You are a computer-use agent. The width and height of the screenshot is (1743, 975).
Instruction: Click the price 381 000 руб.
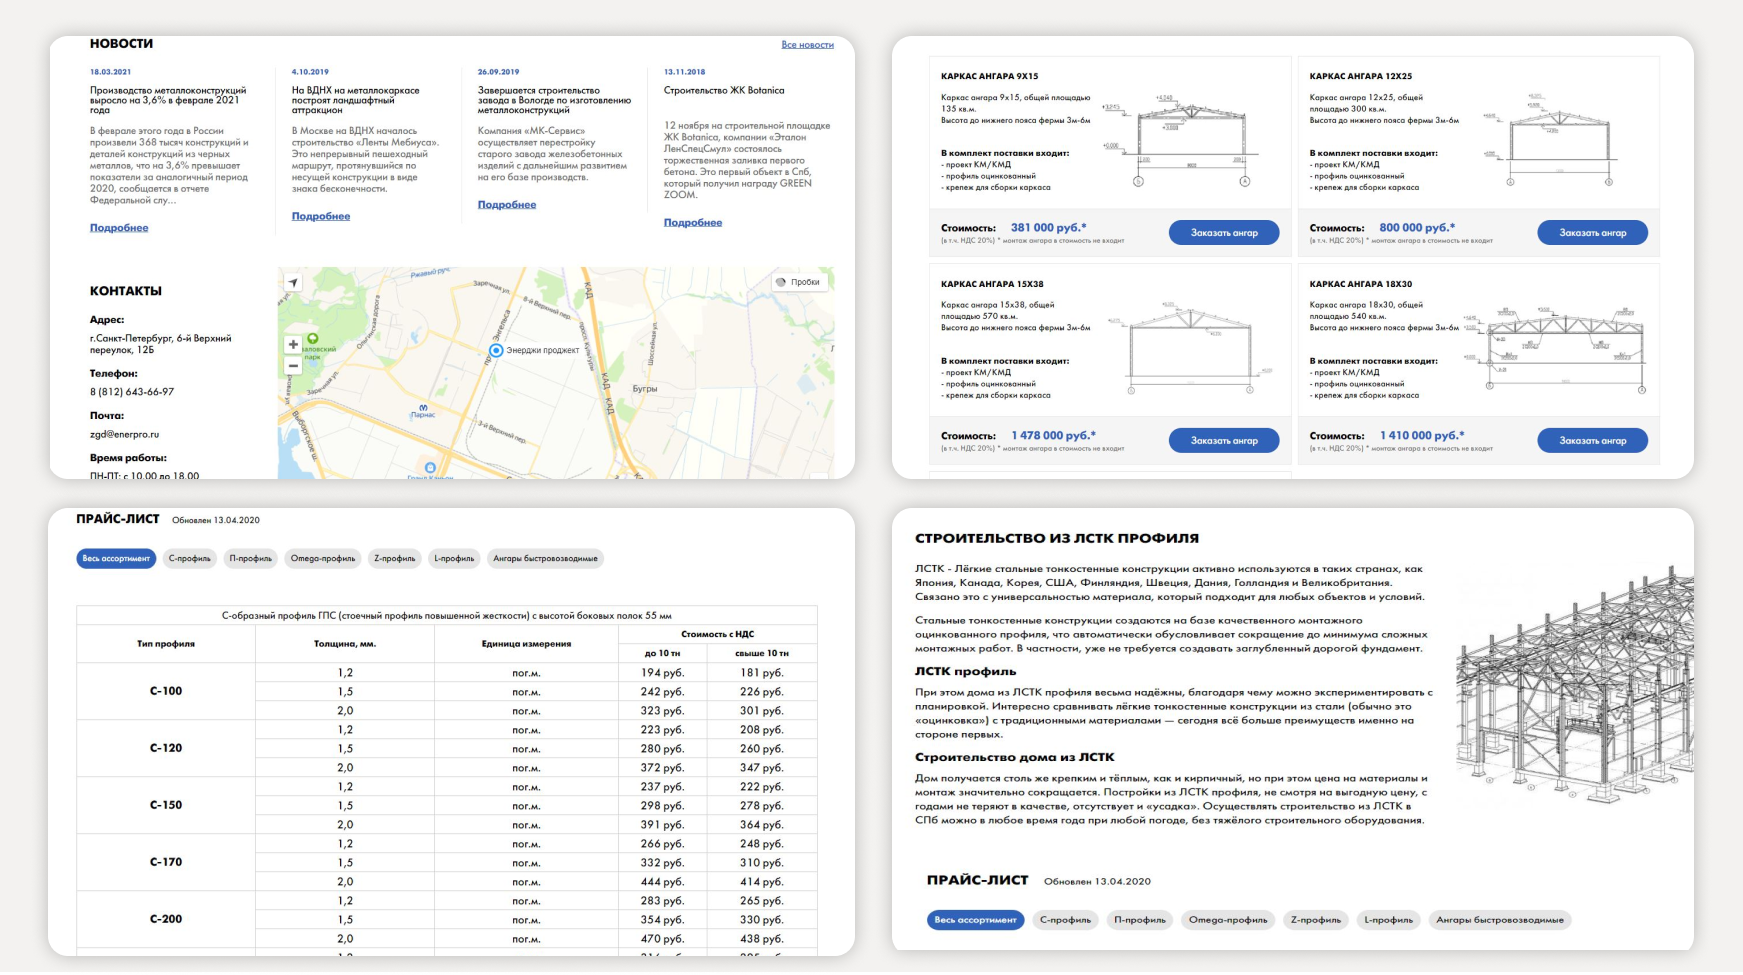(1048, 228)
